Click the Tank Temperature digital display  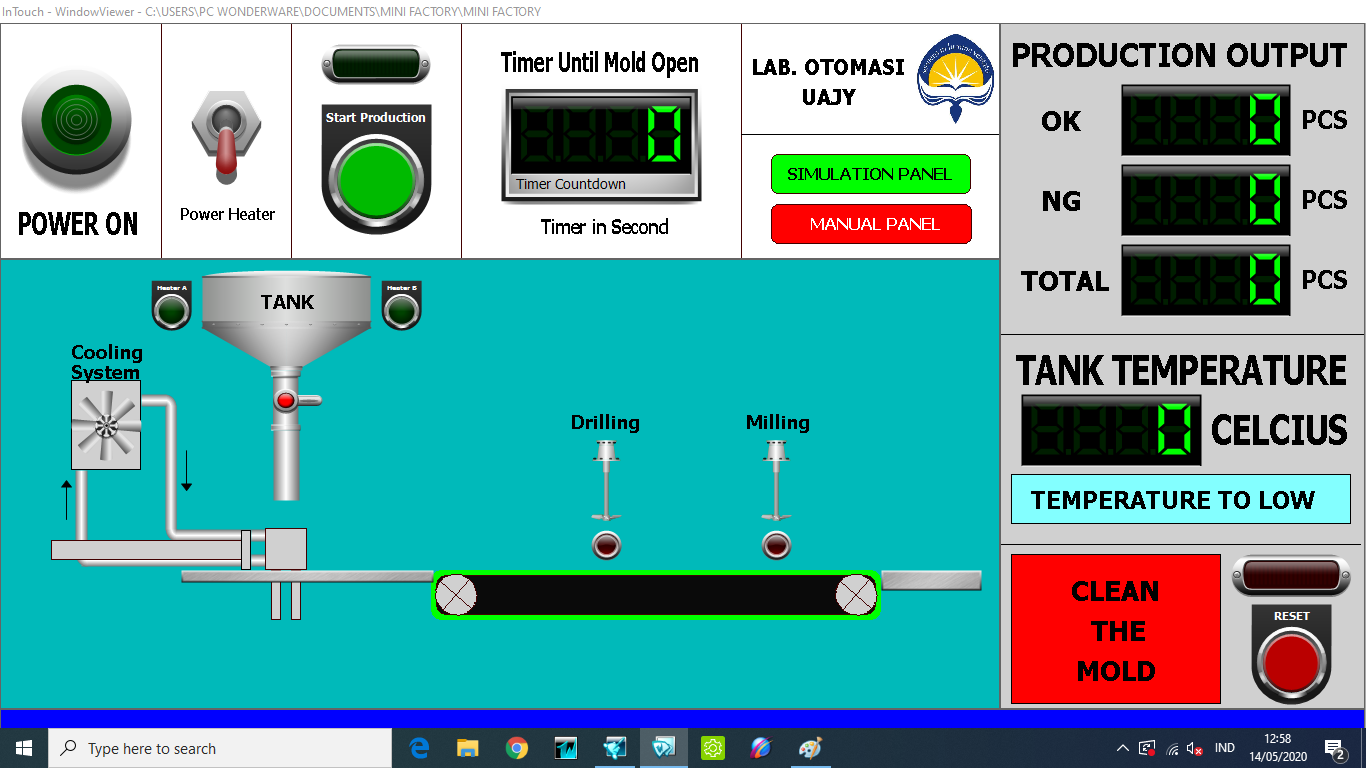click(x=1110, y=430)
